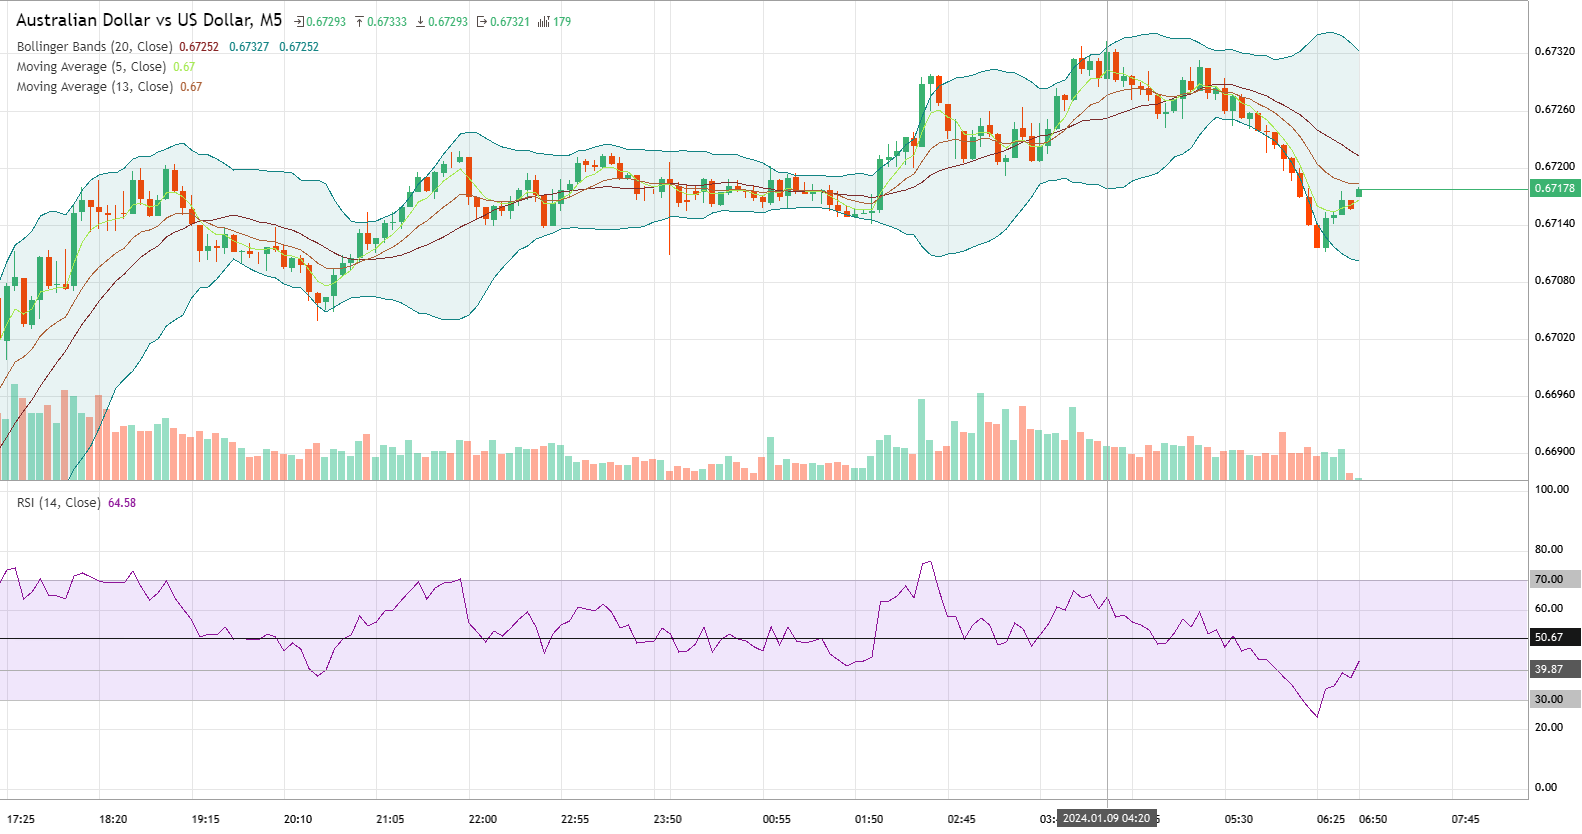Click the 17:25 time axis label
1582x834 pixels.
(x=21, y=819)
